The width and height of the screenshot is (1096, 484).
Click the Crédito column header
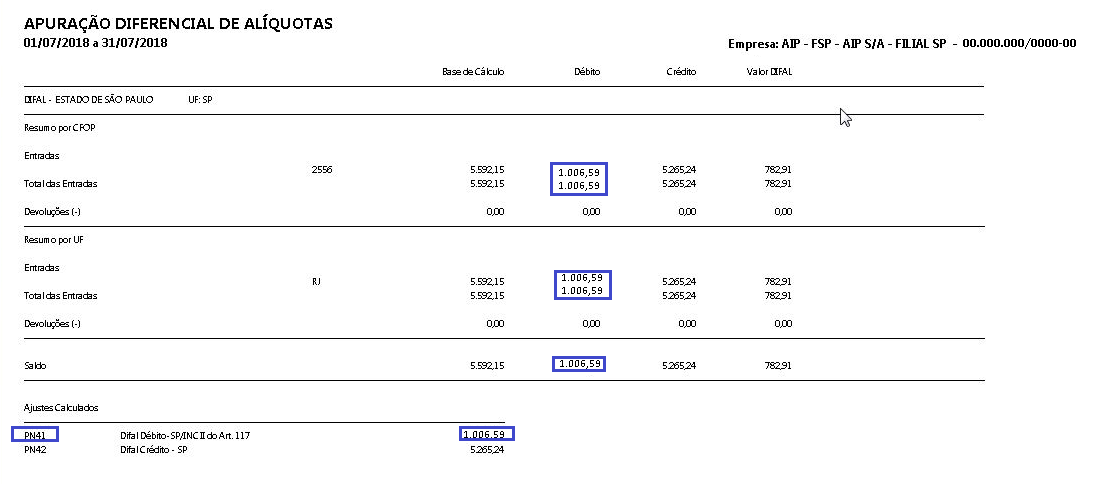tap(681, 72)
